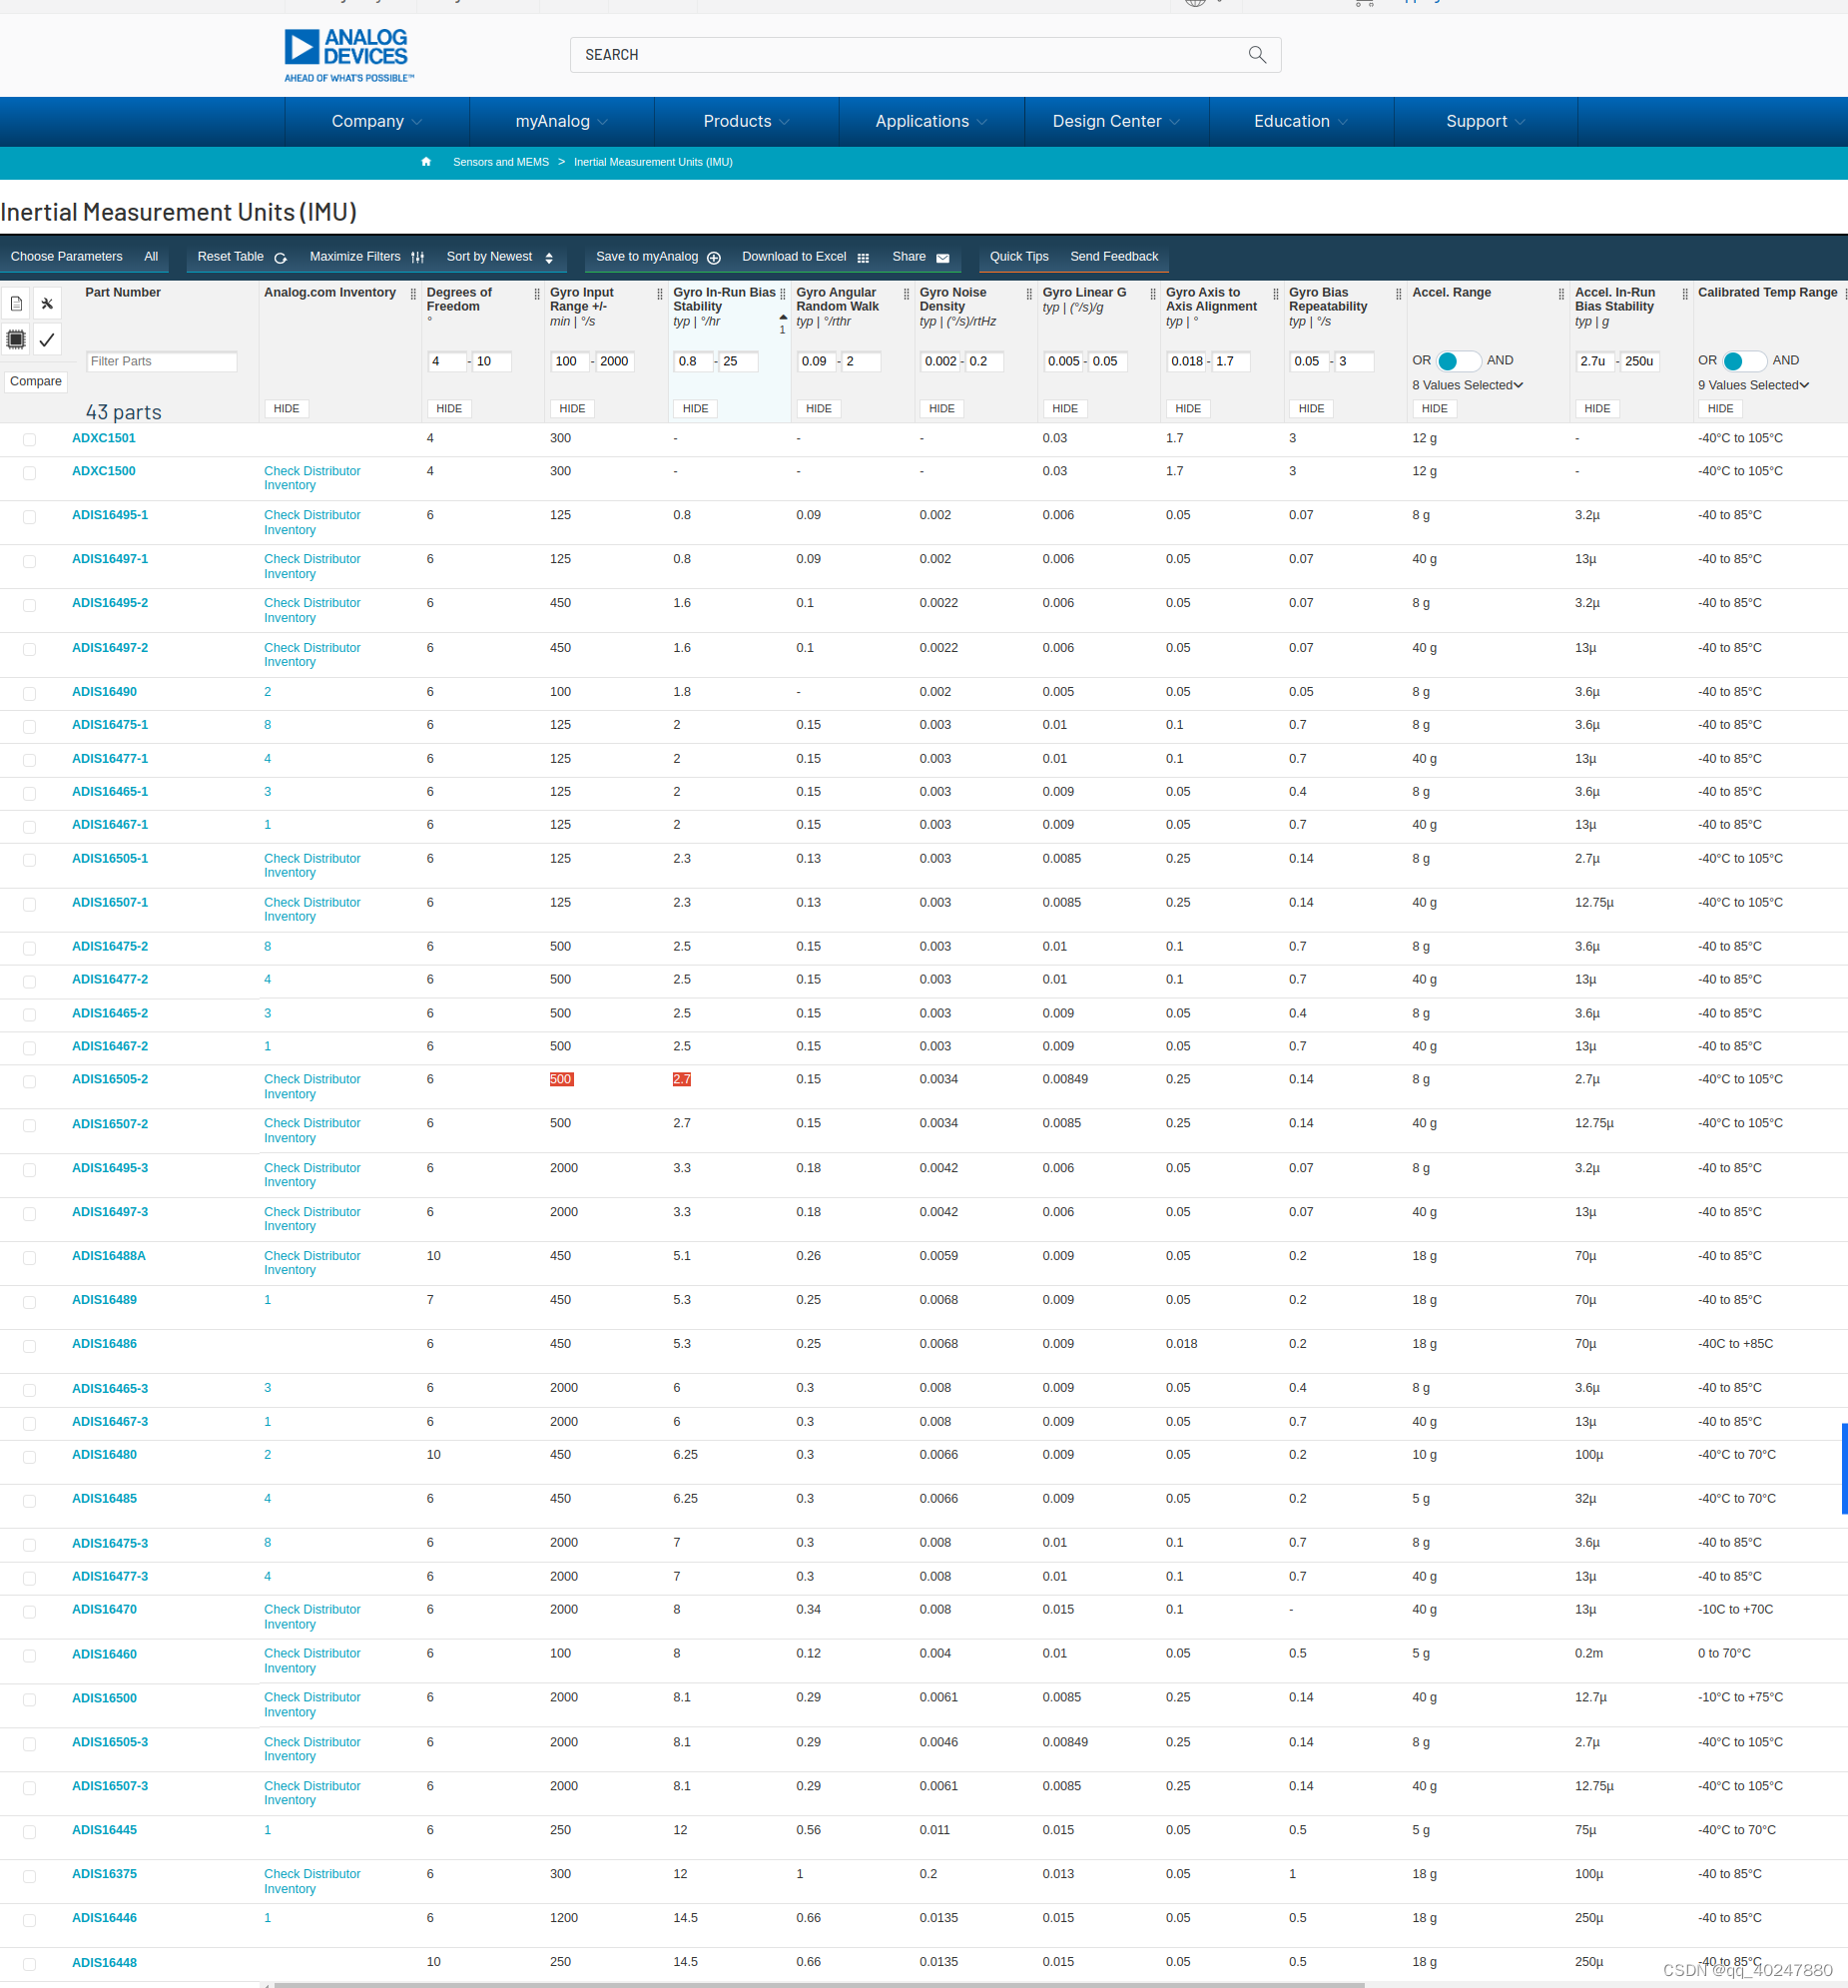Click the Gyro Noise Density column drag handle

coord(1029,294)
